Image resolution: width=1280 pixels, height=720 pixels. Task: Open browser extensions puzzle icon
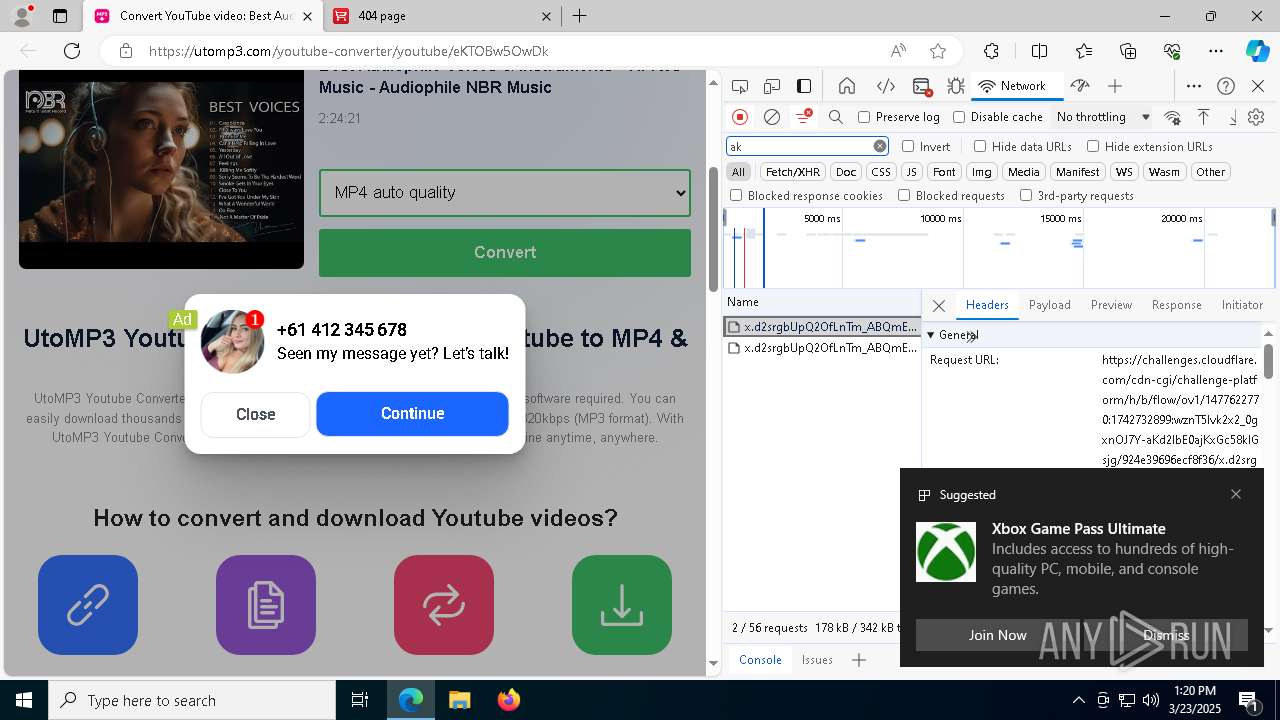pos(991,51)
